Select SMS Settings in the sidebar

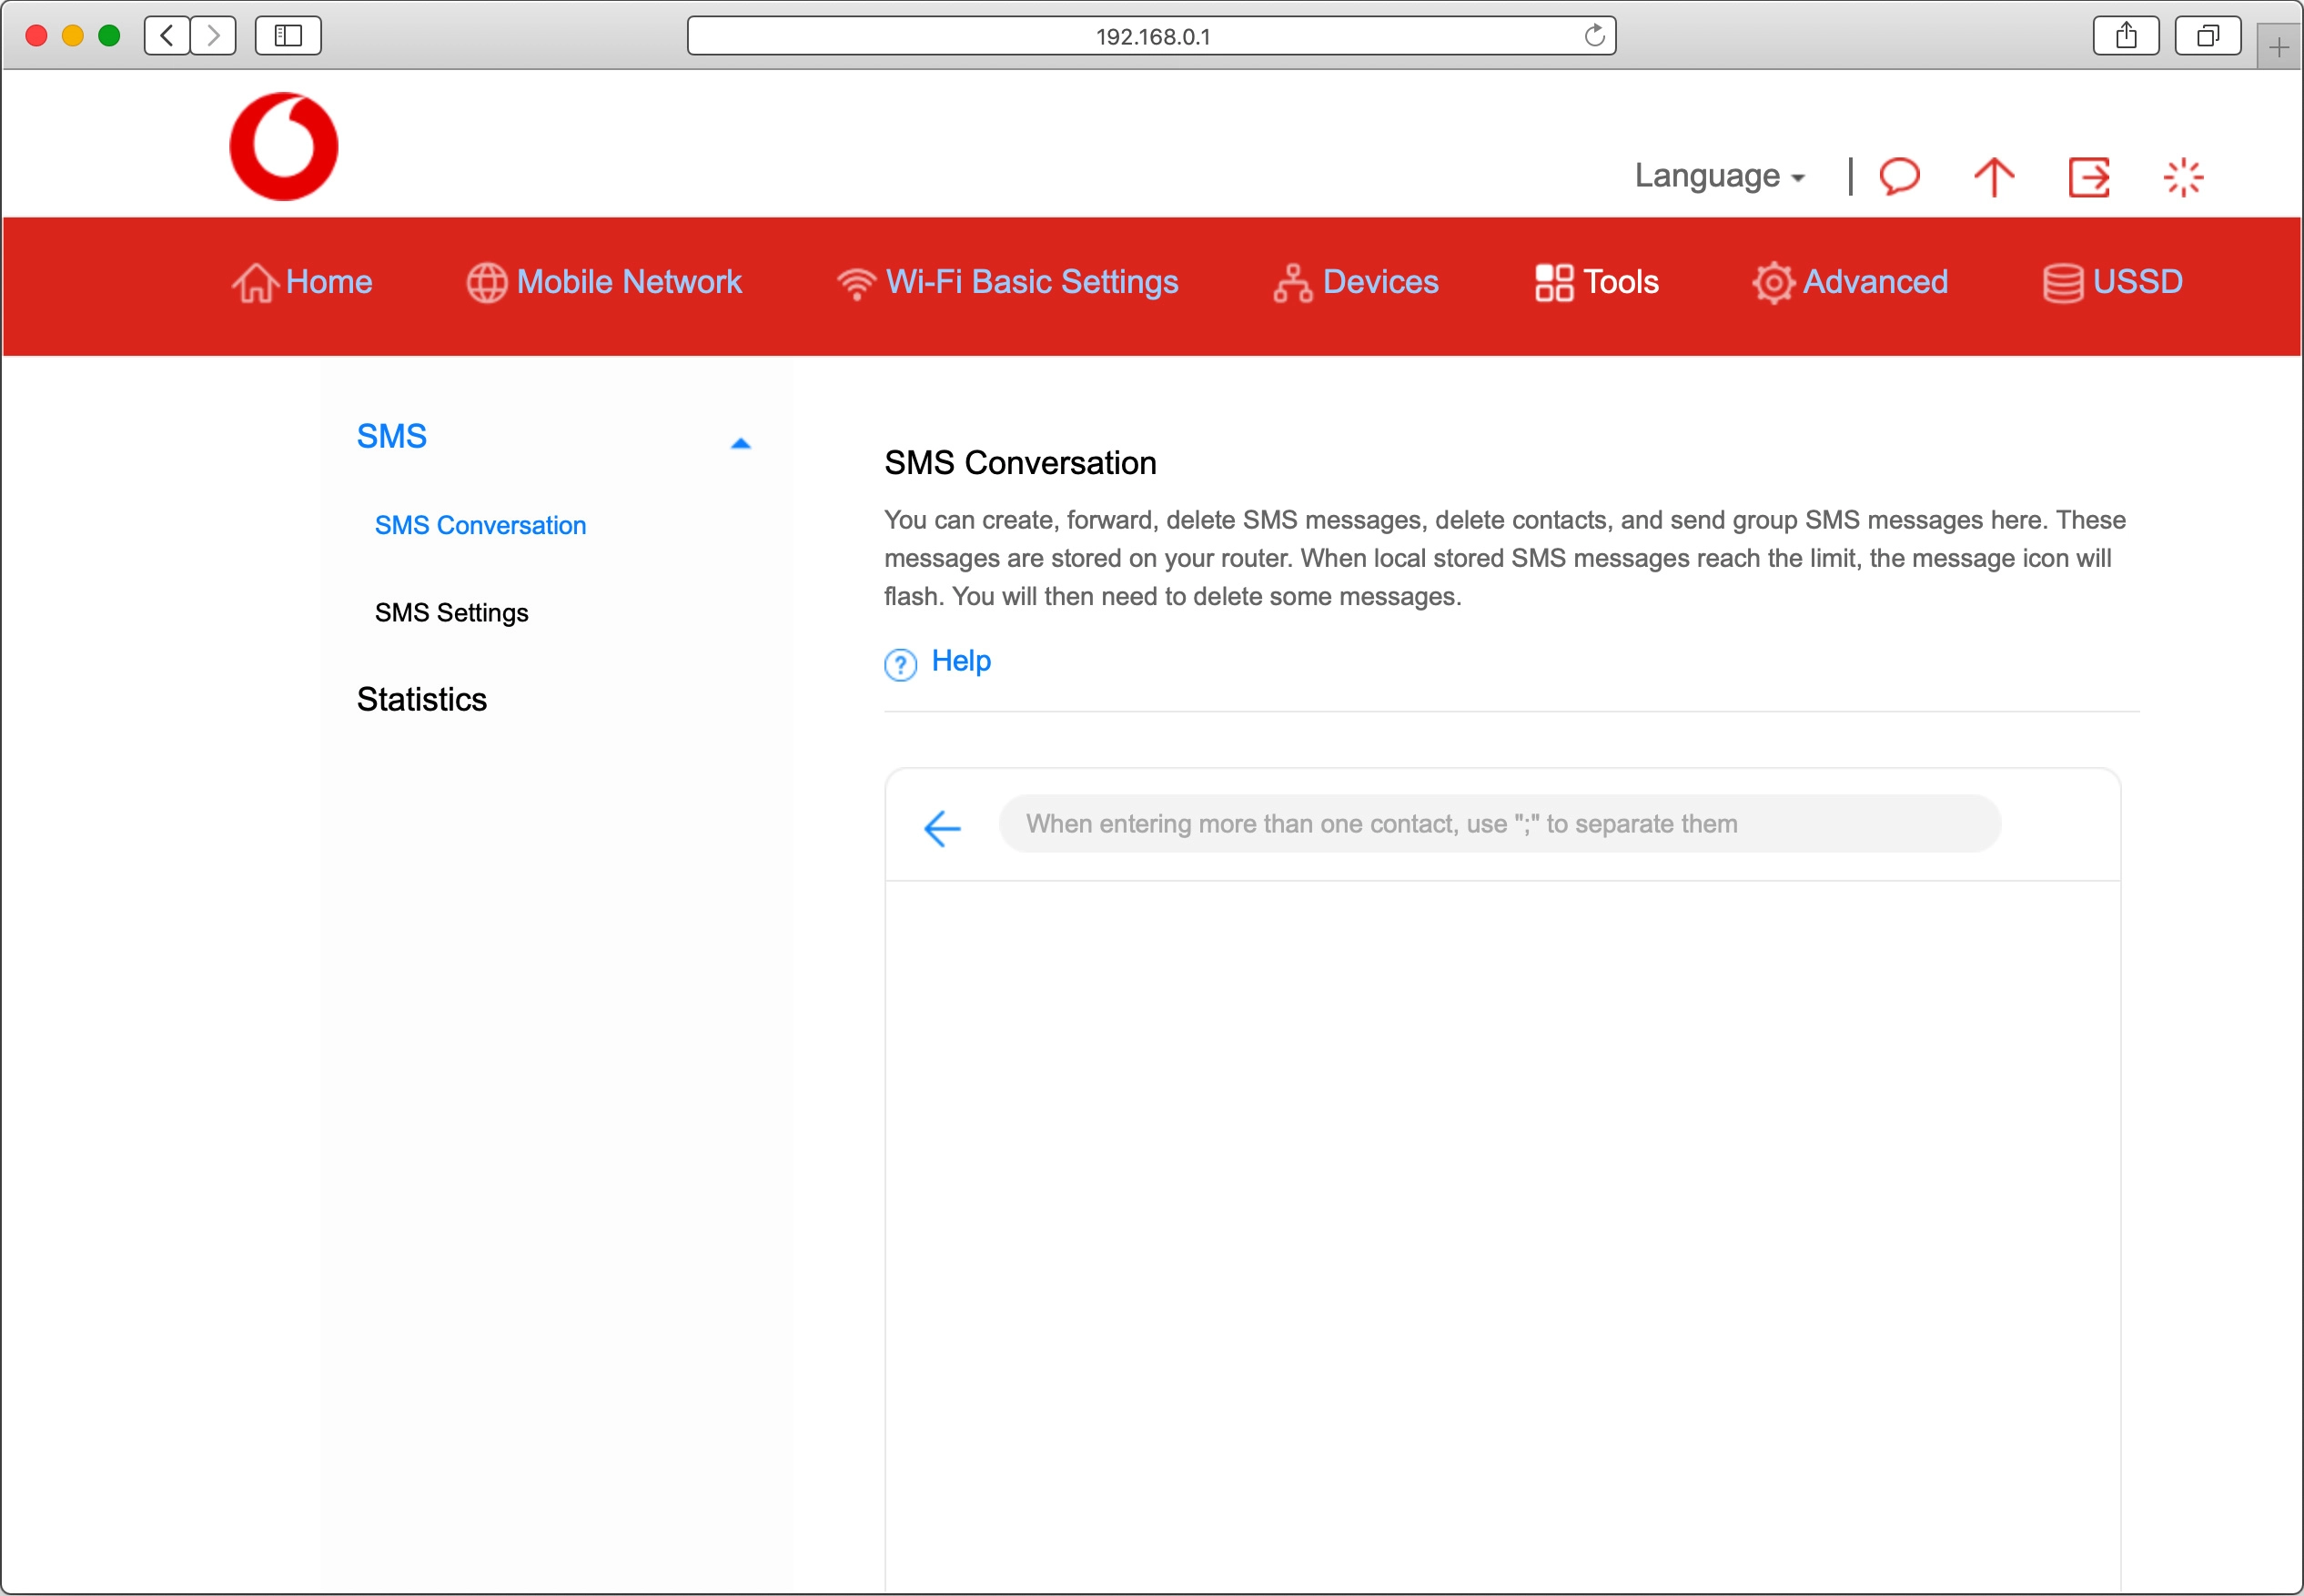click(451, 612)
